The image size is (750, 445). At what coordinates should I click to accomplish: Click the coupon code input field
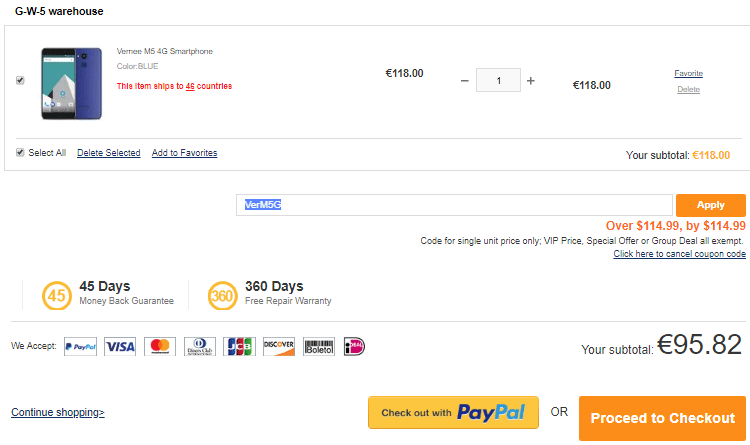454,205
